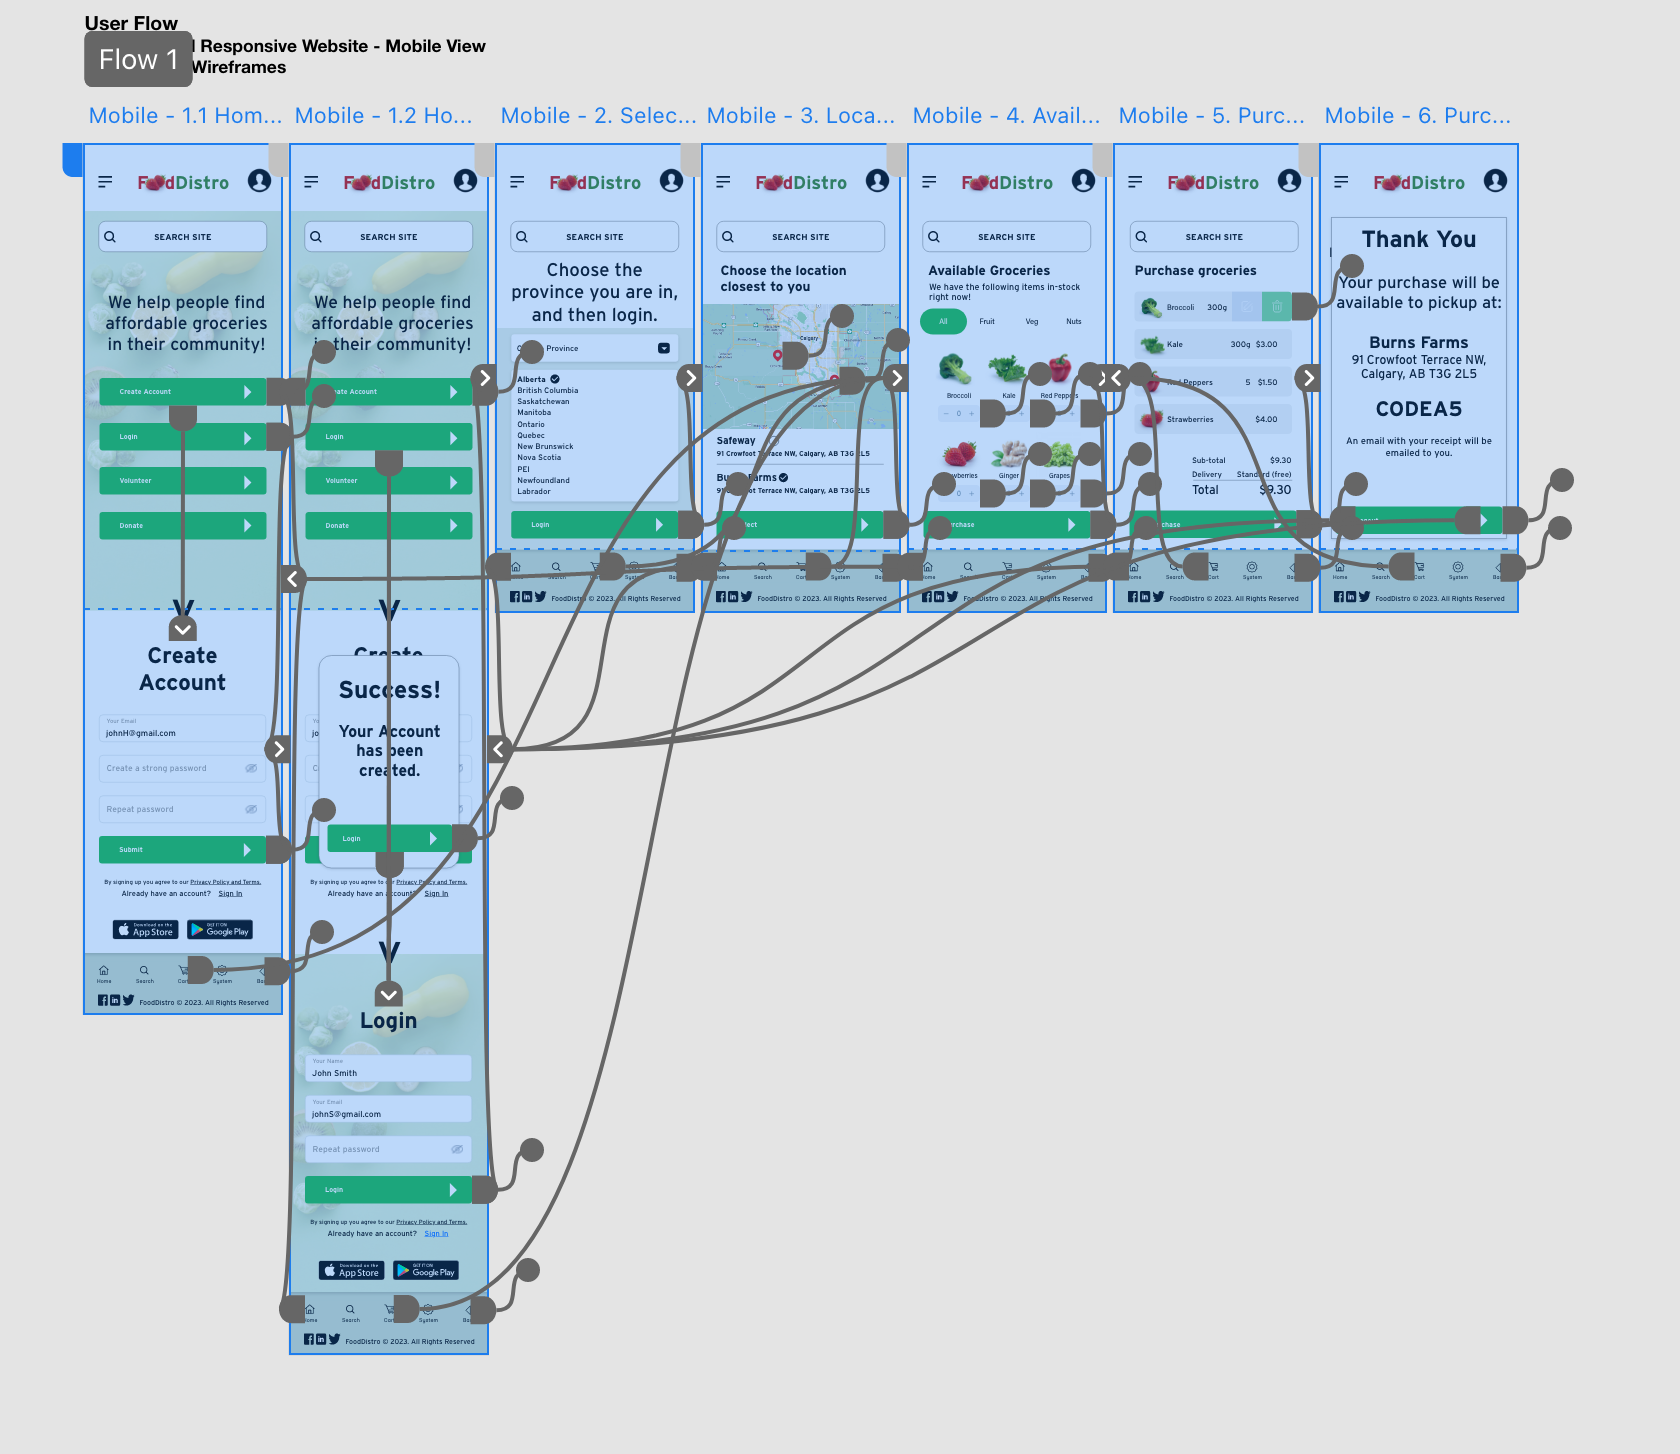1680x1454 pixels.
Task: Expand the Province dropdown
Action: coord(664,348)
